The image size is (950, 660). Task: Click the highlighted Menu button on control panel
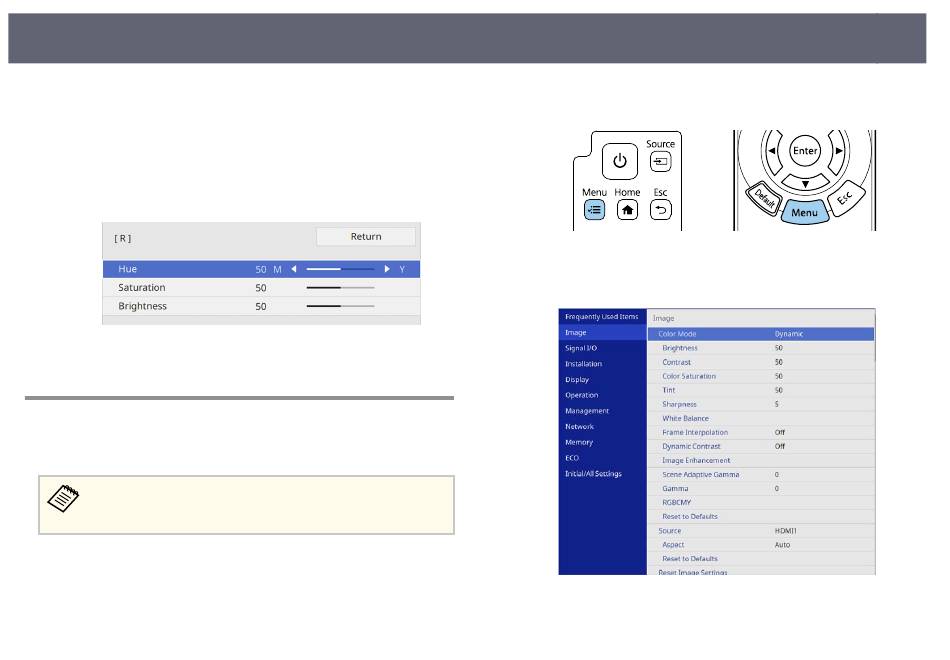pyautogui.click(x=594, y=210)
